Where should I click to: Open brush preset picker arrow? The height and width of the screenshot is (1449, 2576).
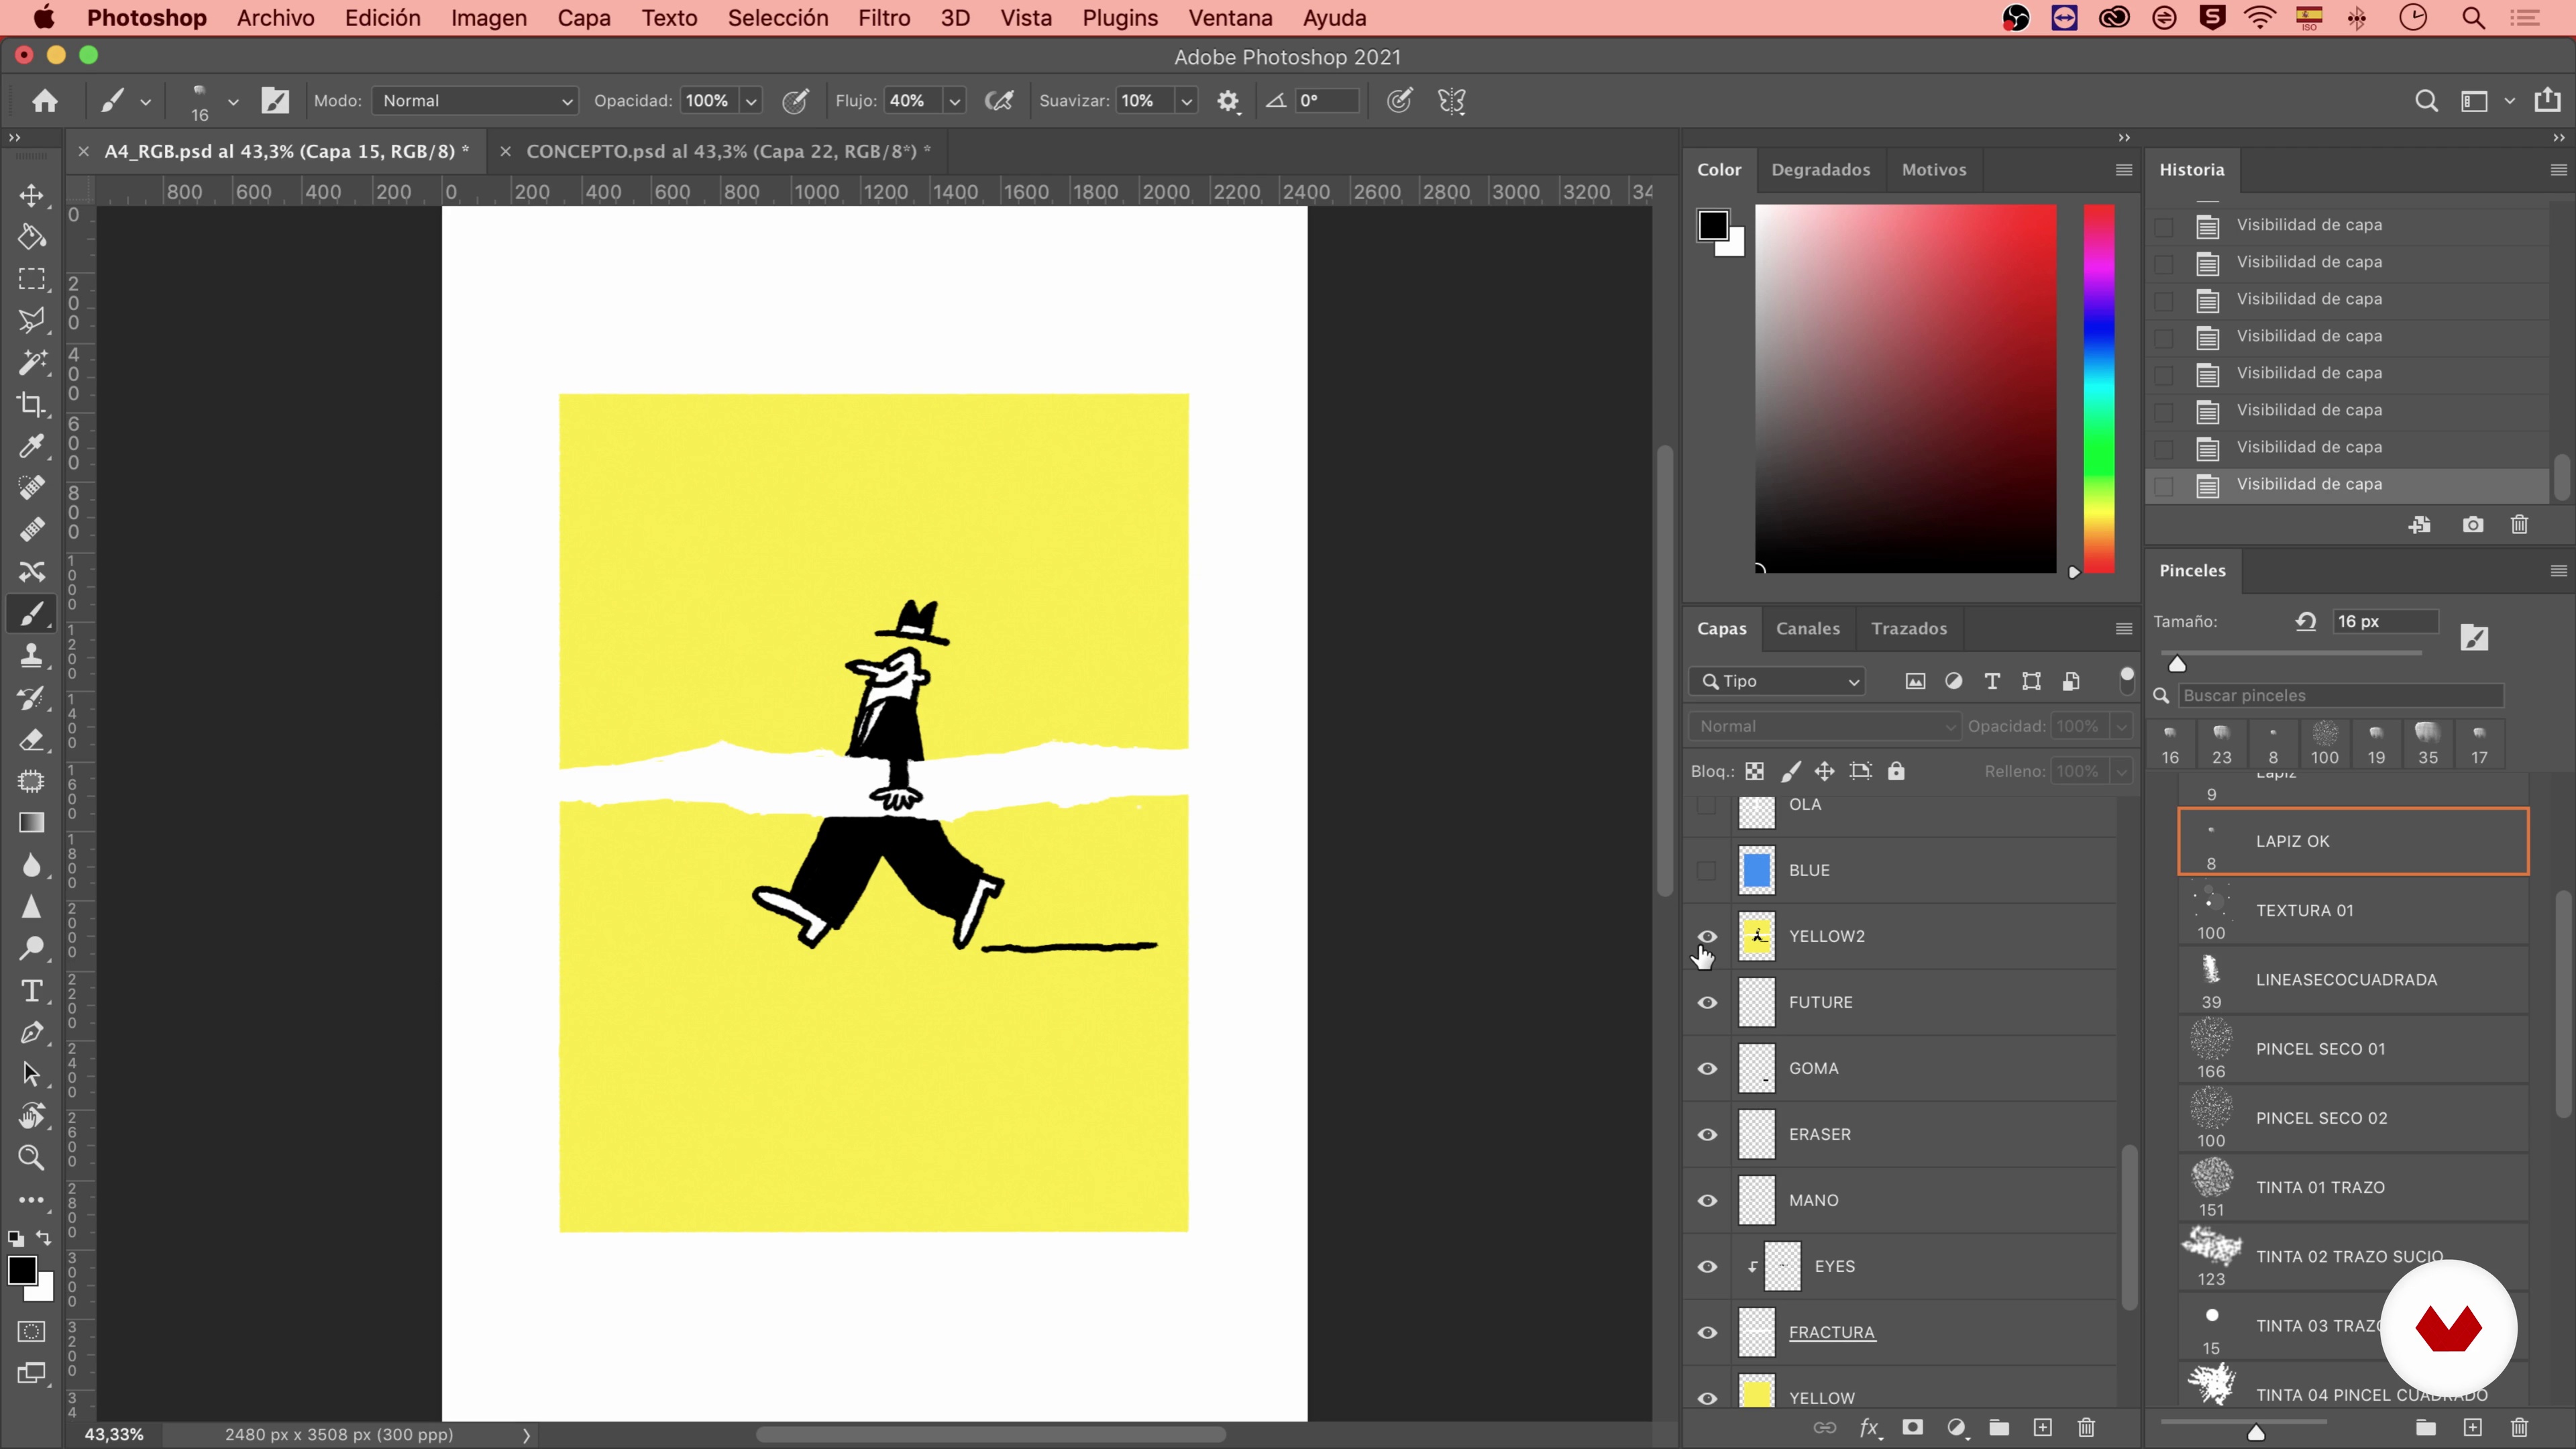point(233,101)
